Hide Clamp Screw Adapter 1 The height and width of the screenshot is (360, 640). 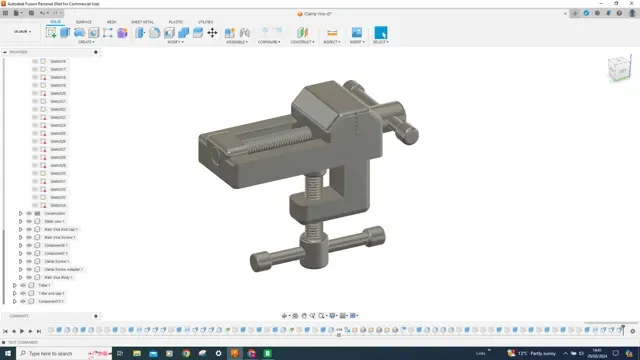coord(29,269)
